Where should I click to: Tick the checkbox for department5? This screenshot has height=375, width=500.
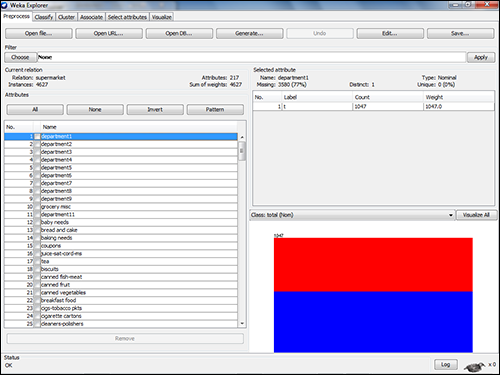(37, 167)
